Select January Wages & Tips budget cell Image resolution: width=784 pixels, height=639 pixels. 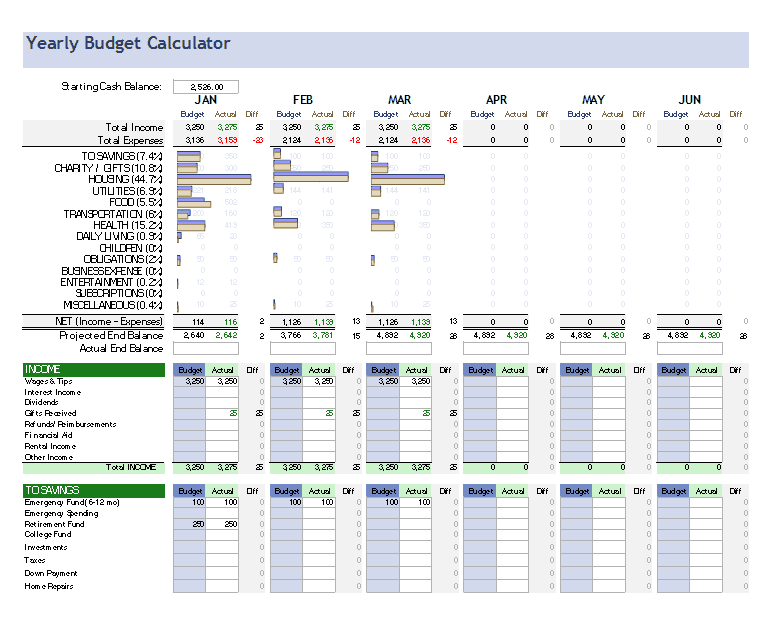[x=190, y=381]
